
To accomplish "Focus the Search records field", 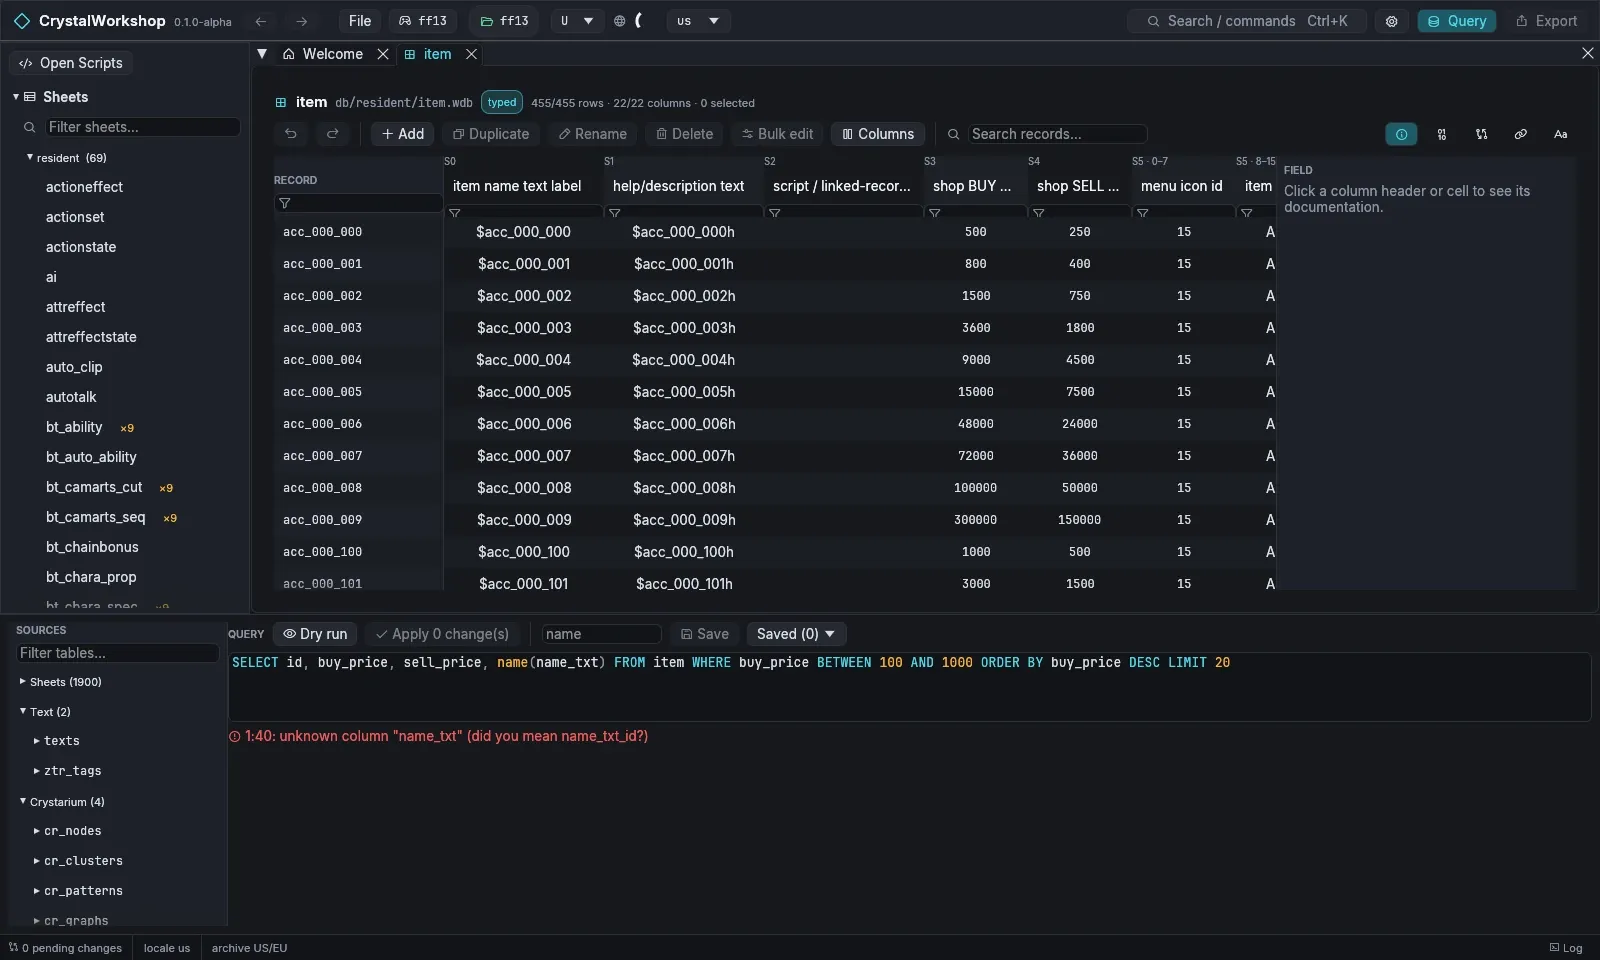I will click(x=1057, y=134).
